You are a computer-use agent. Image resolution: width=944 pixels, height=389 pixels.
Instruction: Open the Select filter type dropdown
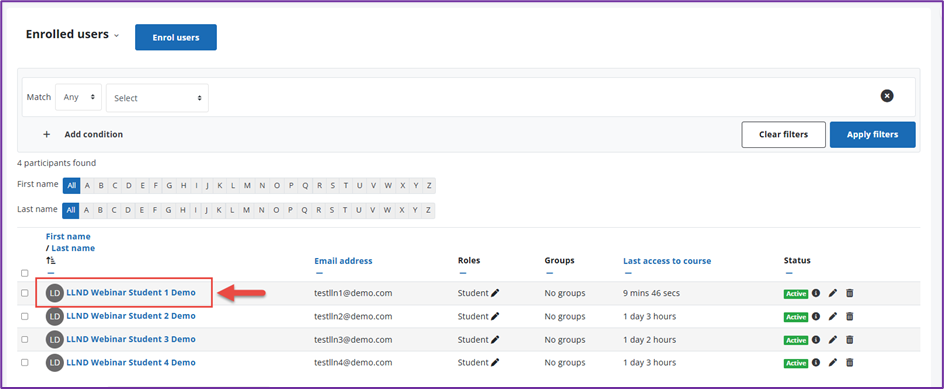click(157, 98)
